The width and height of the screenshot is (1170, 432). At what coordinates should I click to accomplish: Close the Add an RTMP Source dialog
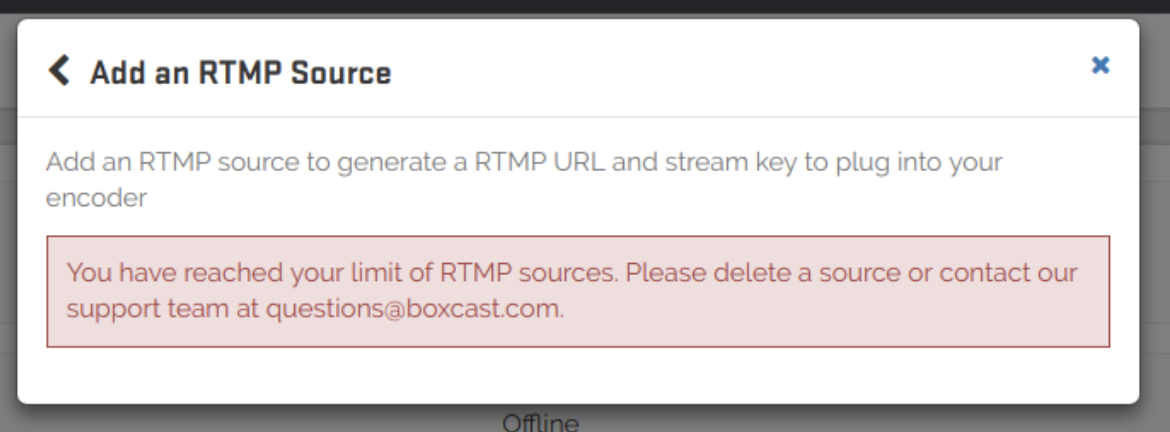point(1100,66)
